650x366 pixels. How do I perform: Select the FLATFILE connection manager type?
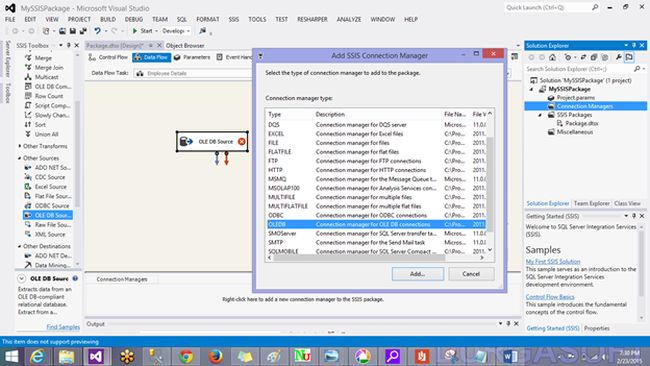click(377, 152)
